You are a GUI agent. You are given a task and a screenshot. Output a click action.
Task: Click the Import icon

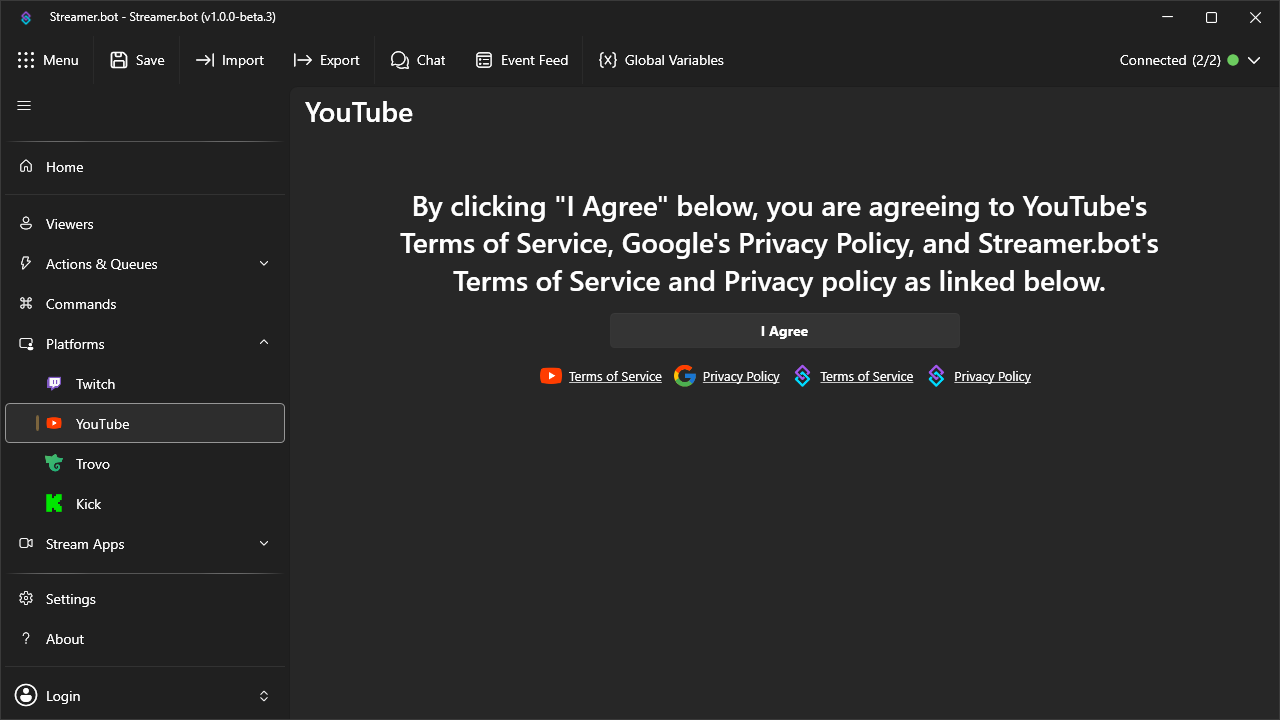(229, 60)
